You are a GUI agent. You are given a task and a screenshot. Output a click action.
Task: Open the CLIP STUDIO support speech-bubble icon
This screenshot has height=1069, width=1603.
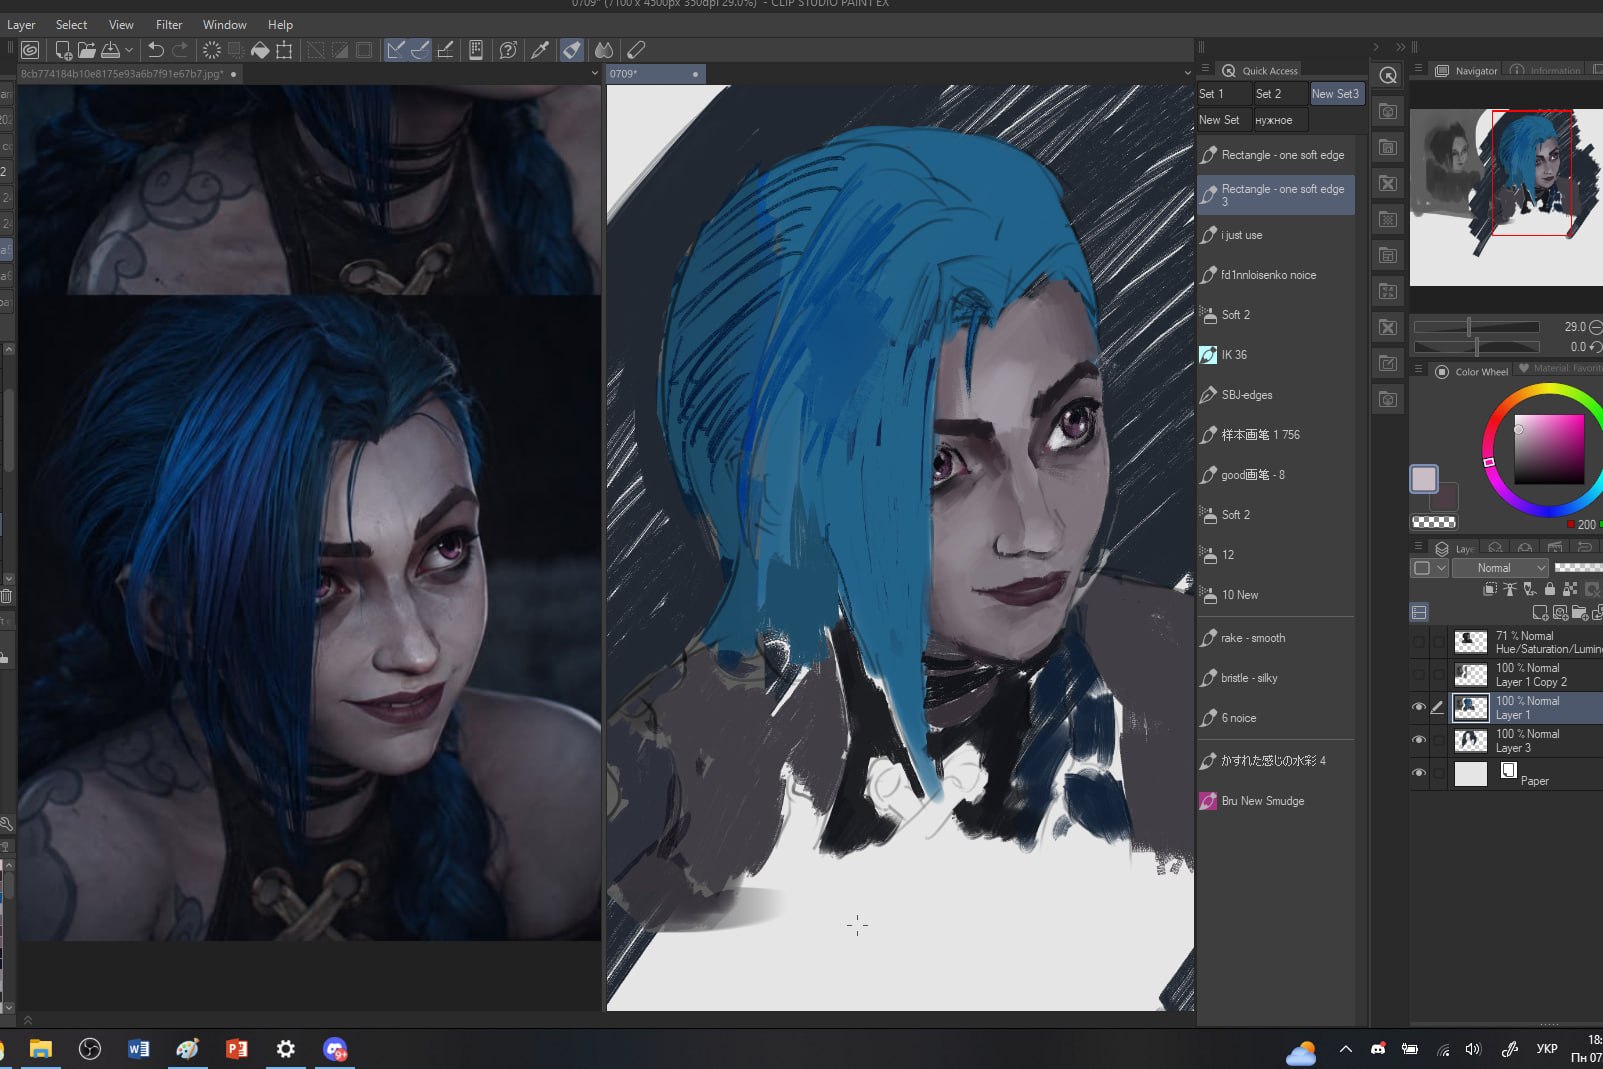pos(508,50)
